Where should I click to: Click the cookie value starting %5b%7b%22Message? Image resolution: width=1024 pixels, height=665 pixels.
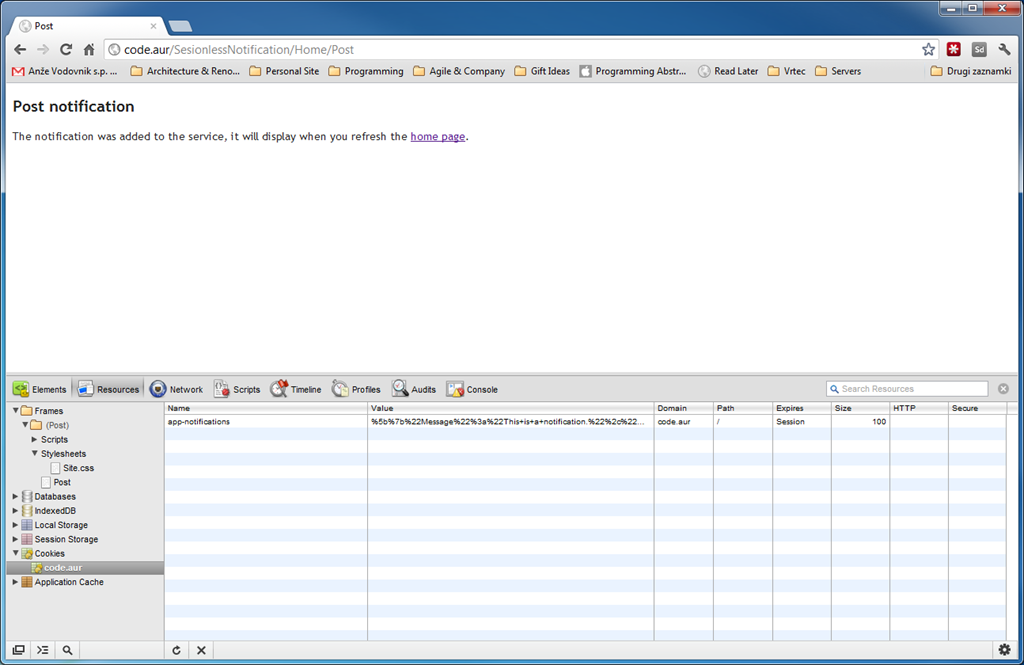(507, 422)
